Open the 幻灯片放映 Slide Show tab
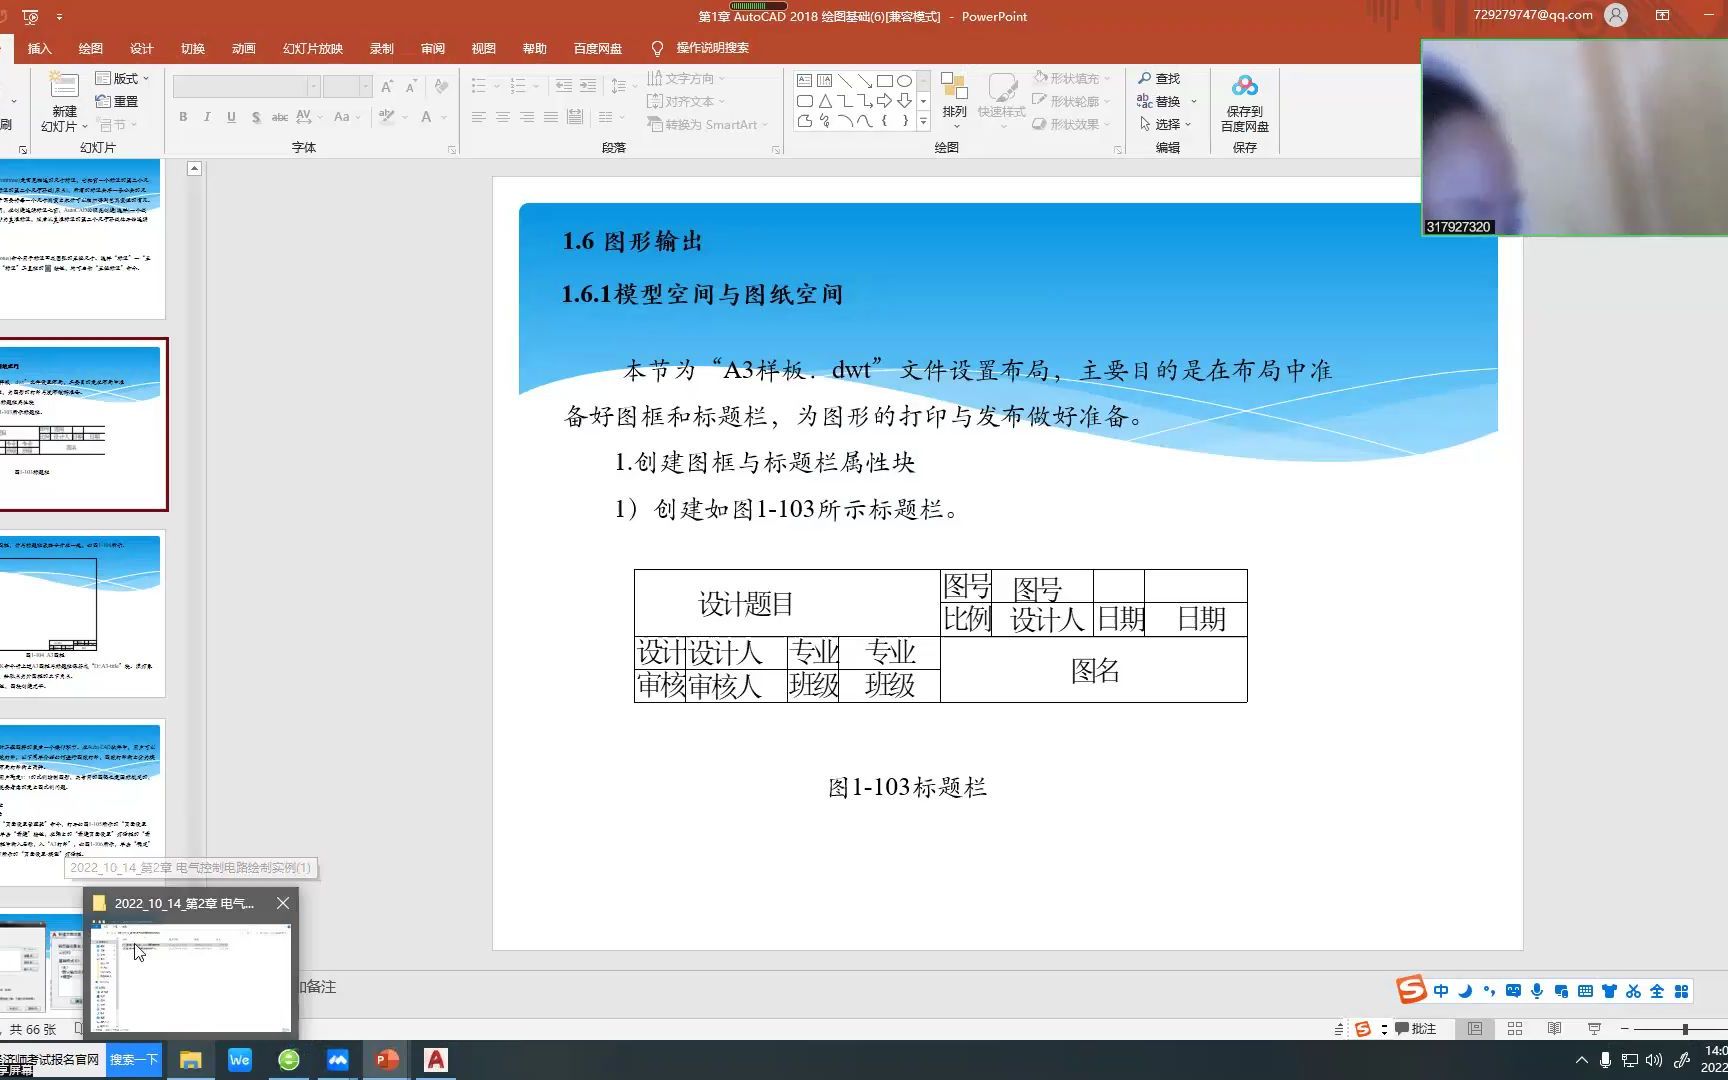Screen dimensions: 1728x1080 310,48
